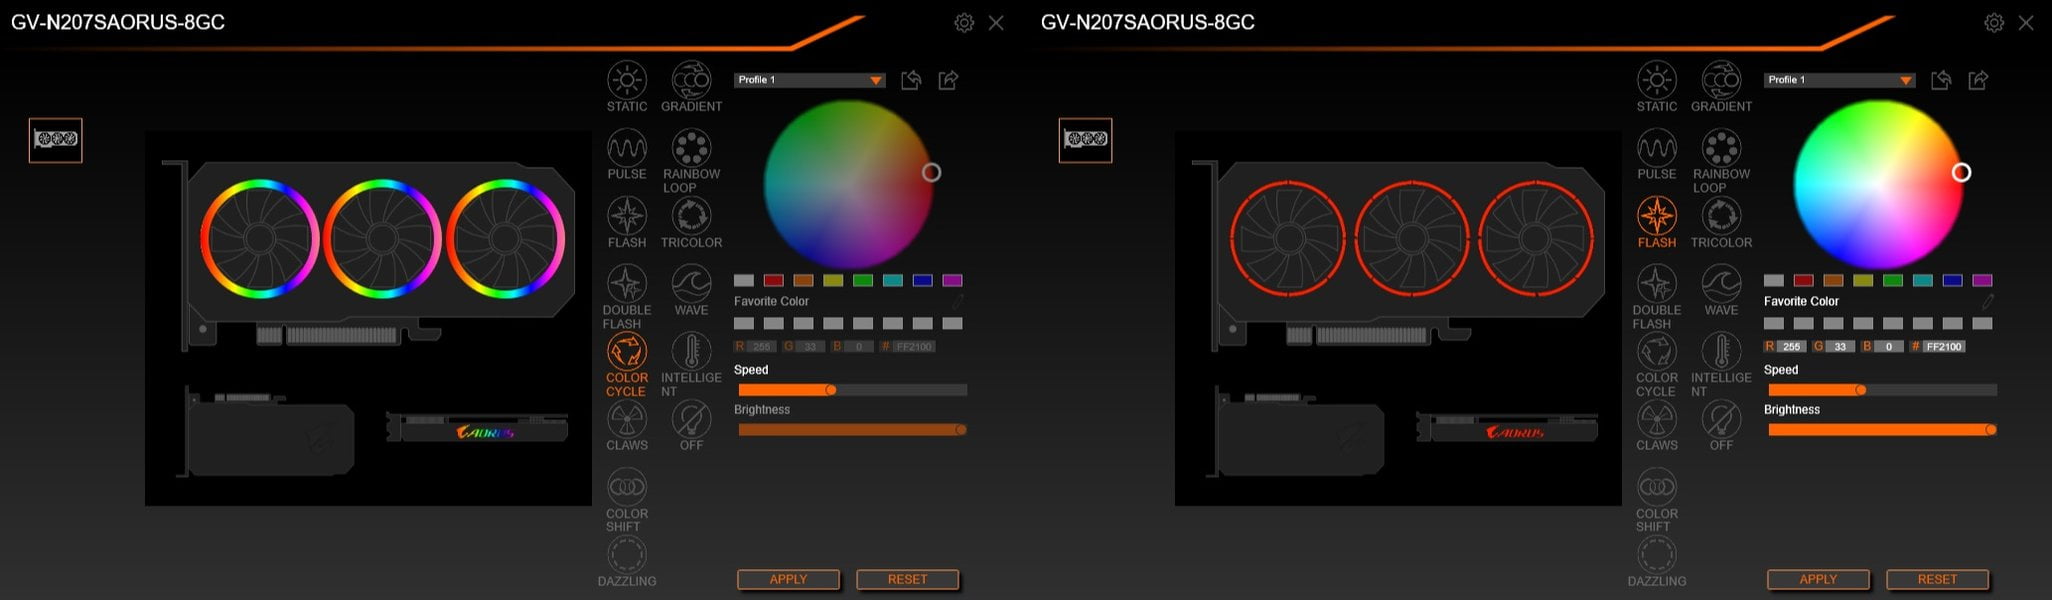Pick the orange preset swatch in right window
The image size is (2052, 600).
pyautogui.click(x=1833, y=281)
